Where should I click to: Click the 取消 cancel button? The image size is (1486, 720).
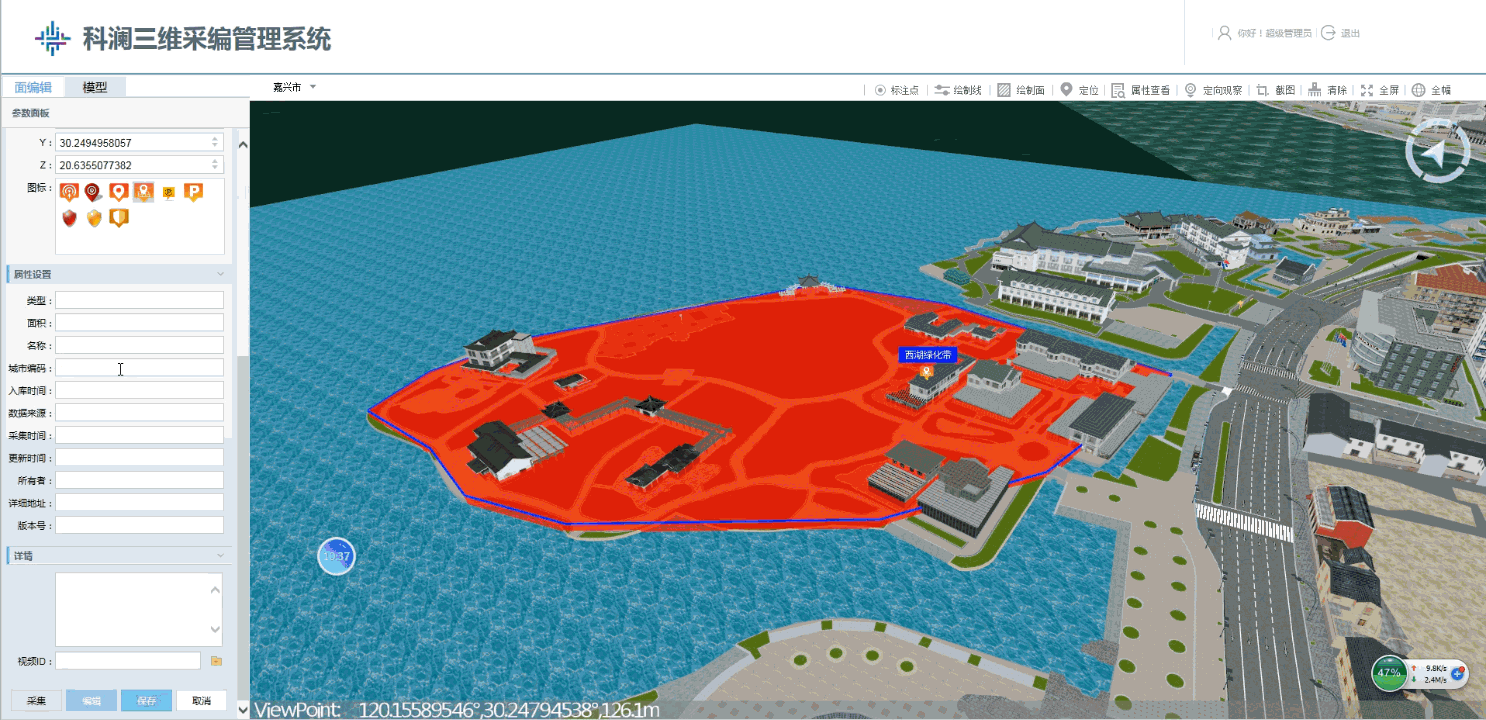click(x=201, y=701)
